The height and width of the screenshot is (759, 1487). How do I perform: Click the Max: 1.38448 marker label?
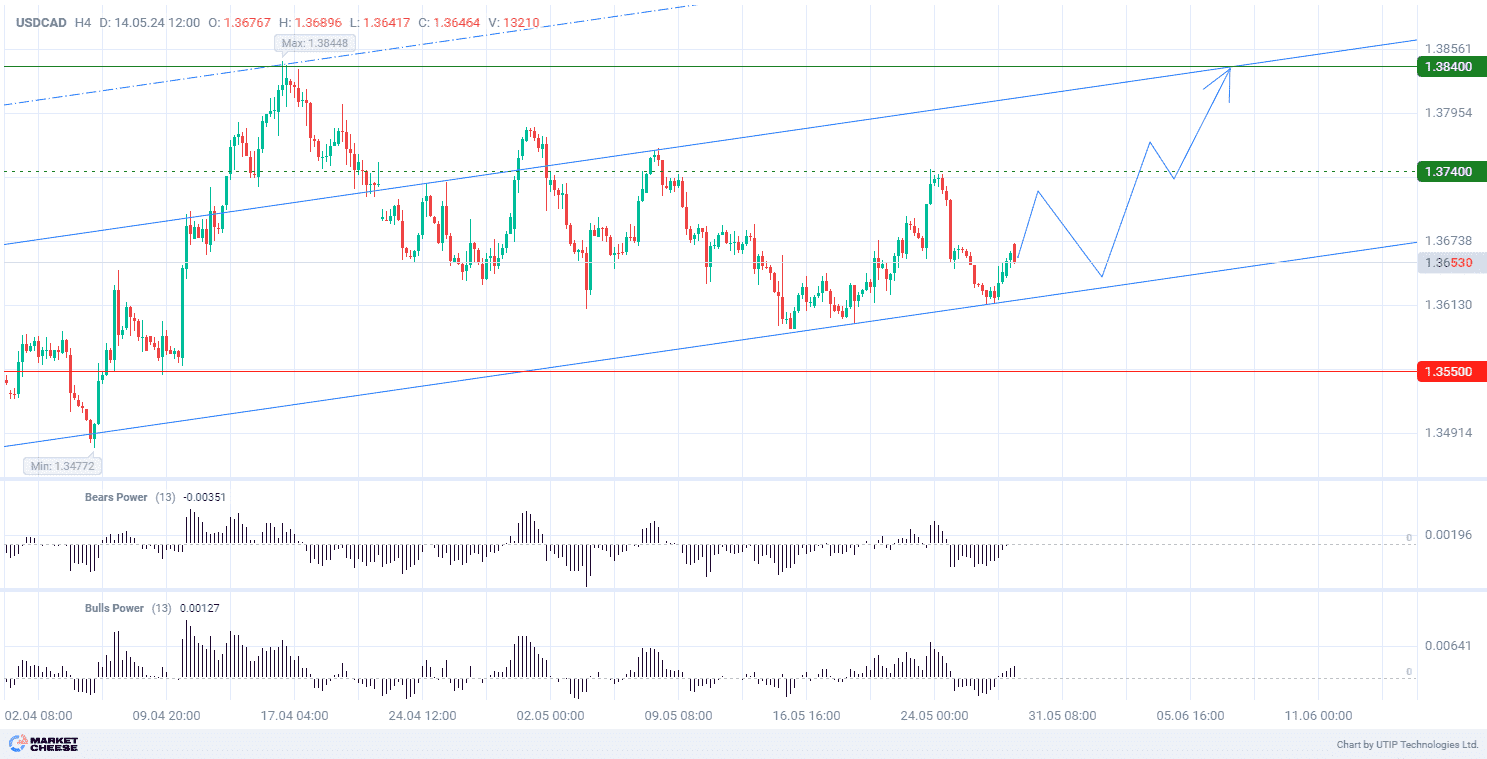(x=314, y=43)
